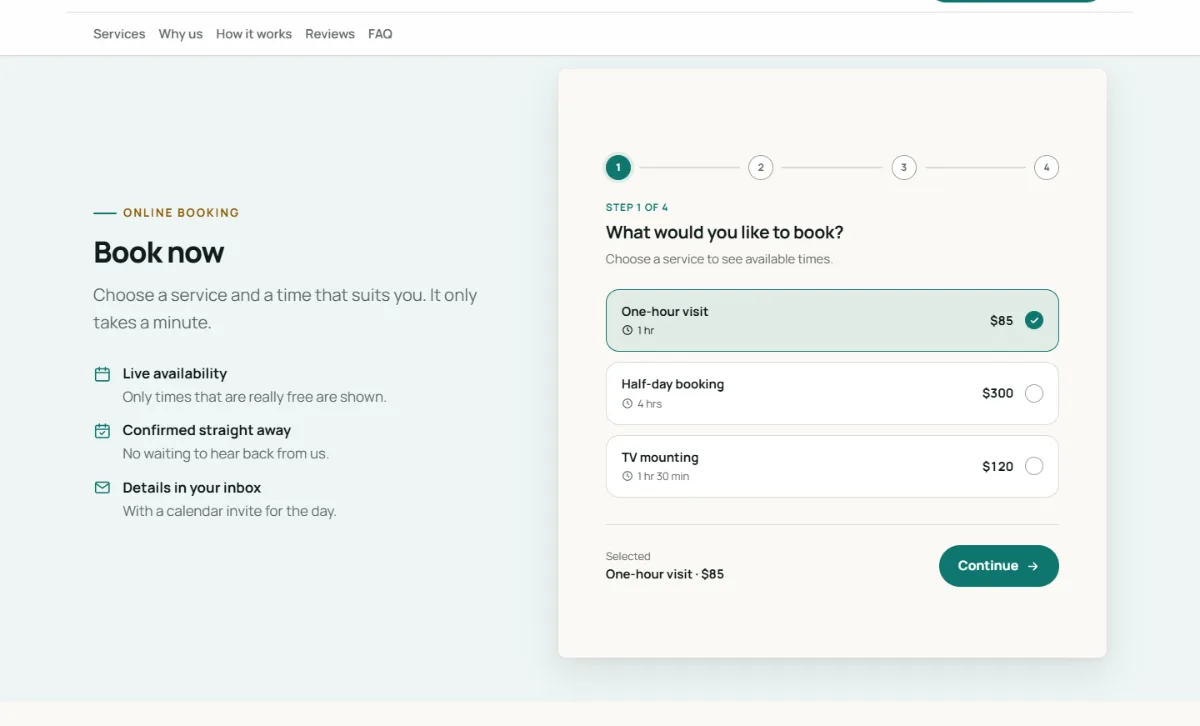
Task: Click the Details in your inbox label
Action: coord(192,488)
